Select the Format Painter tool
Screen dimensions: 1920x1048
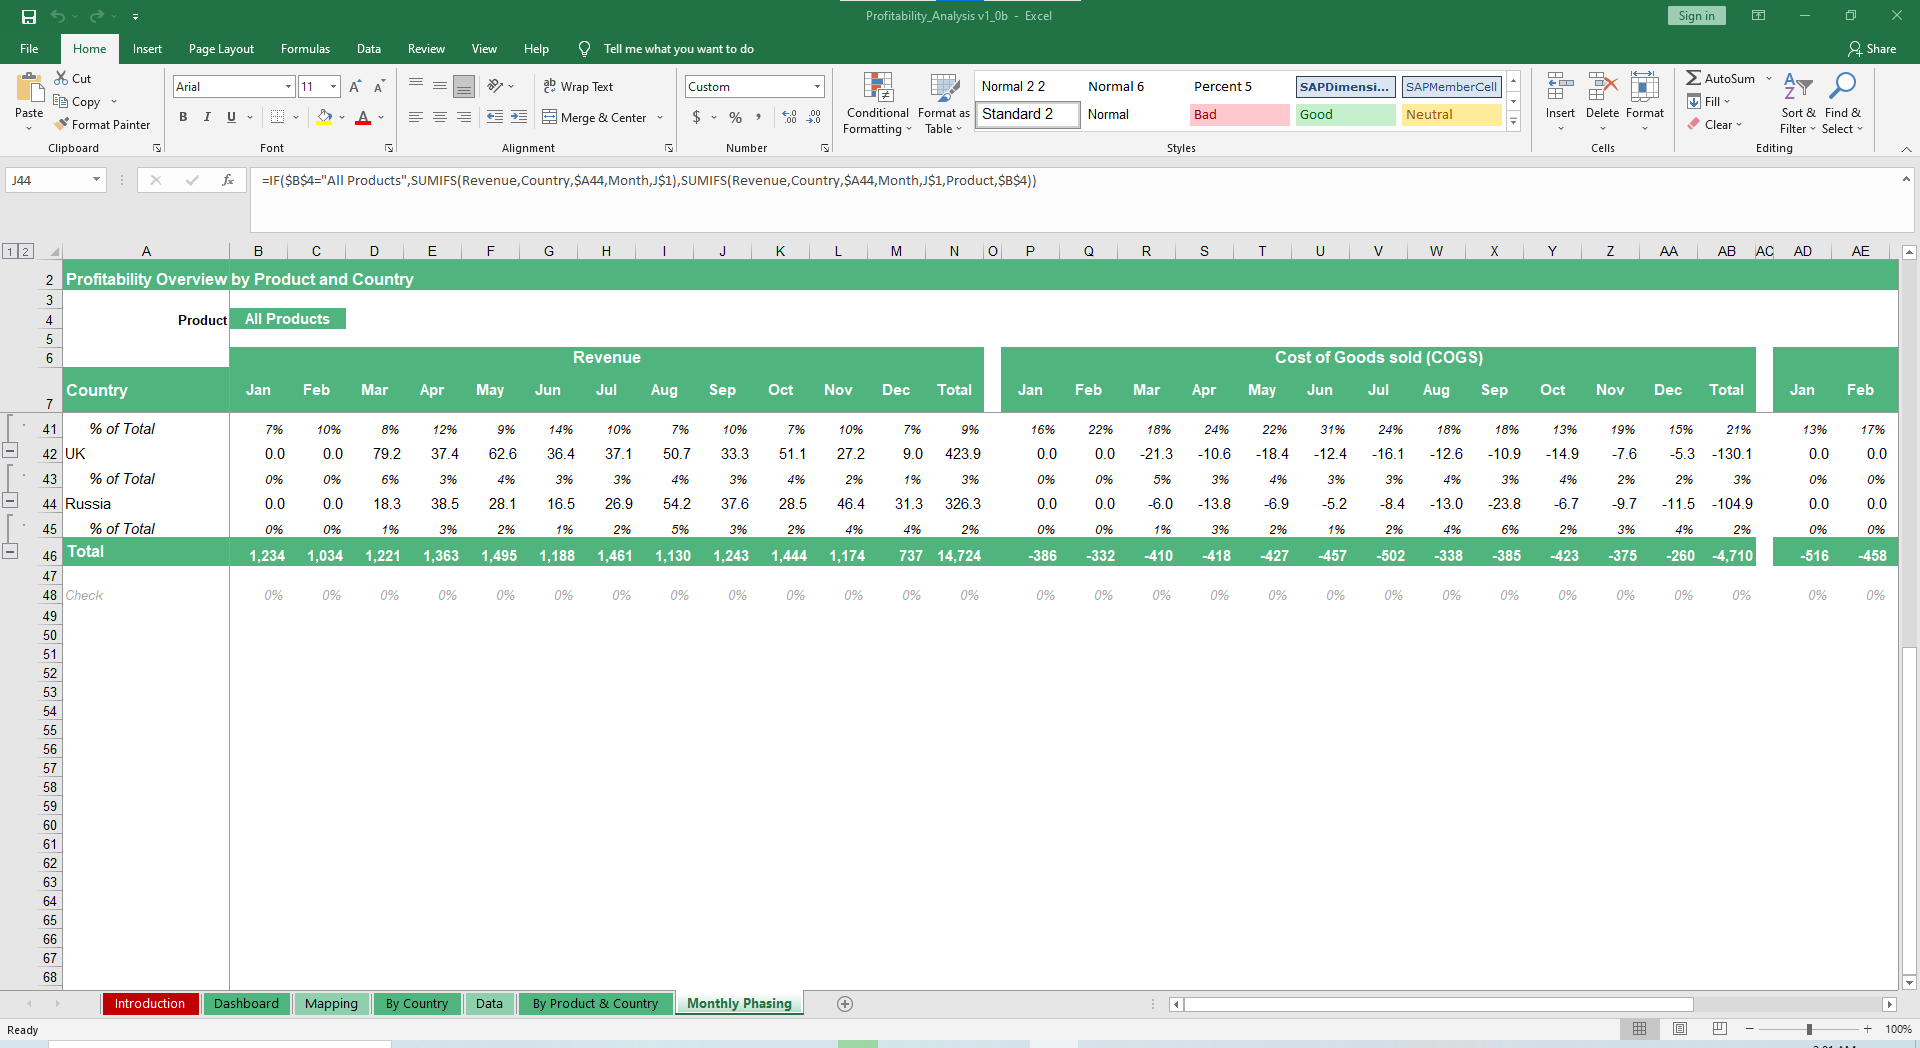pos(102,125)
